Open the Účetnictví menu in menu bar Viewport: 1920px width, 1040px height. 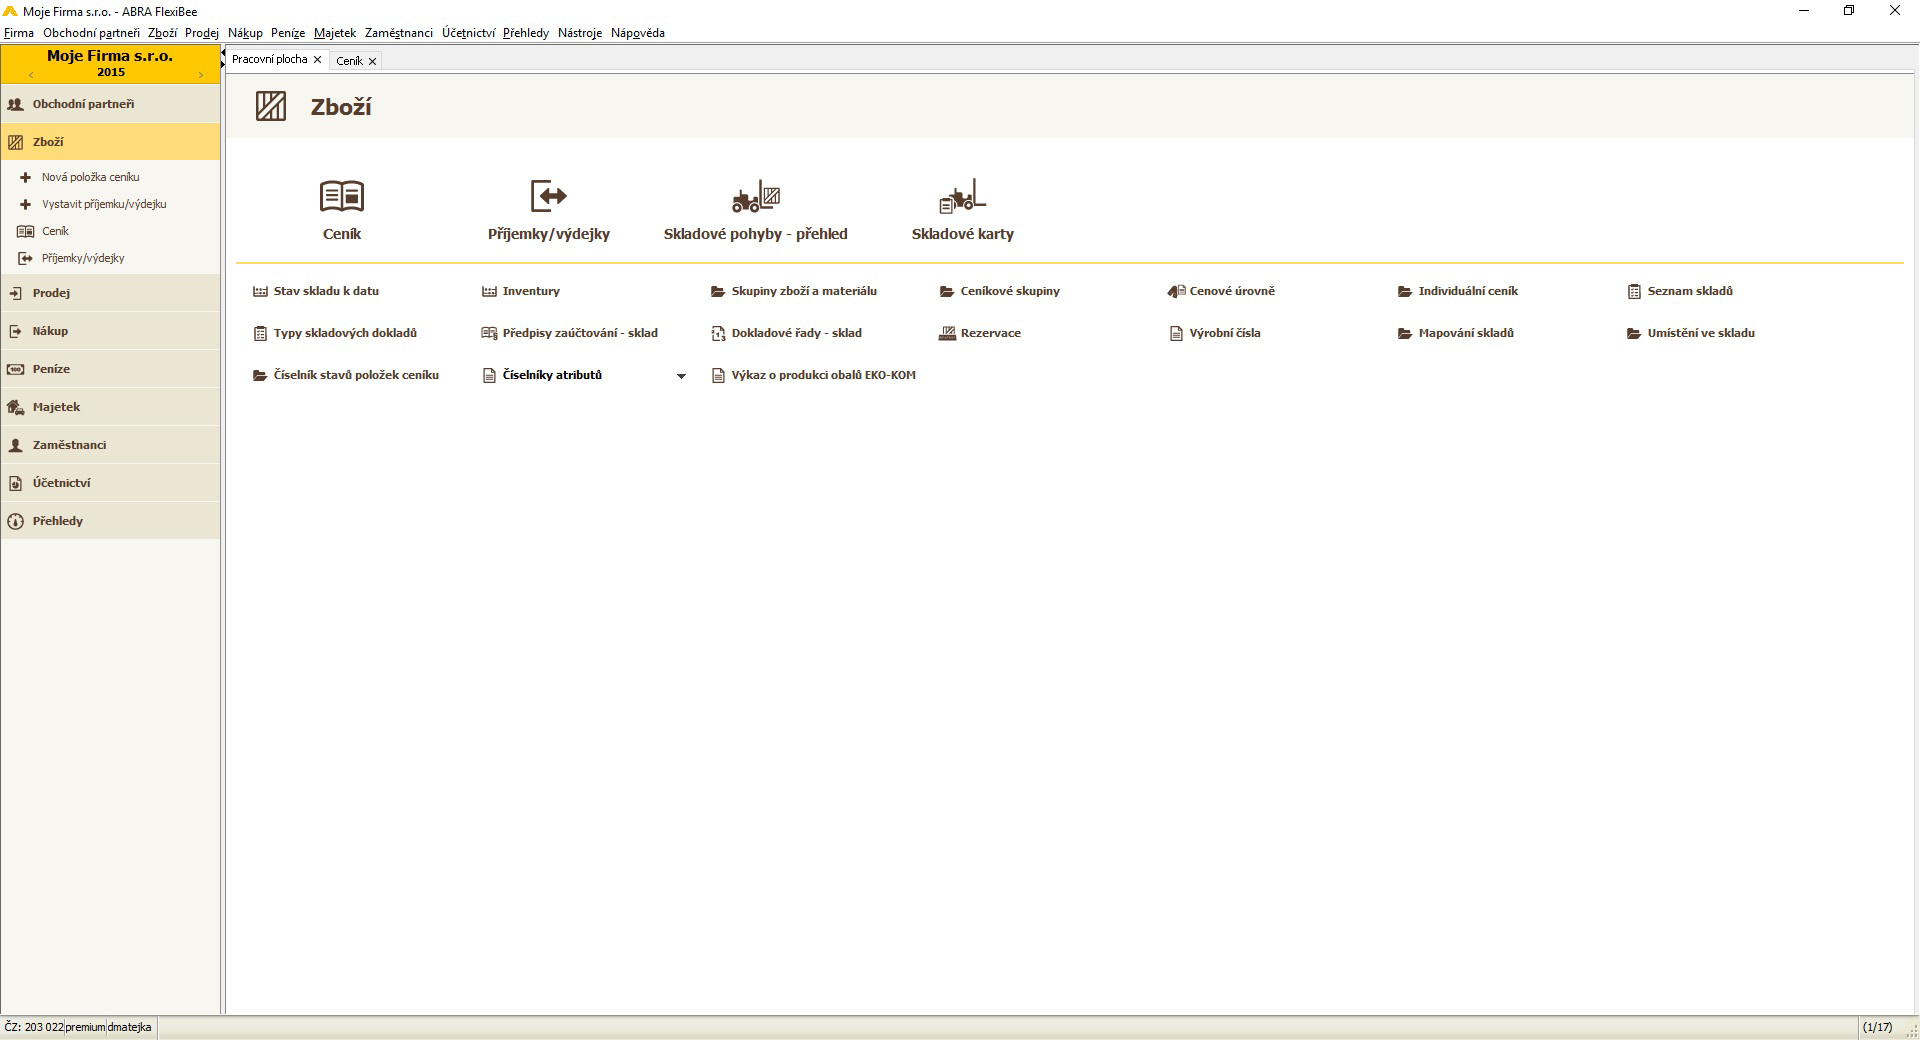coord(468,33)
